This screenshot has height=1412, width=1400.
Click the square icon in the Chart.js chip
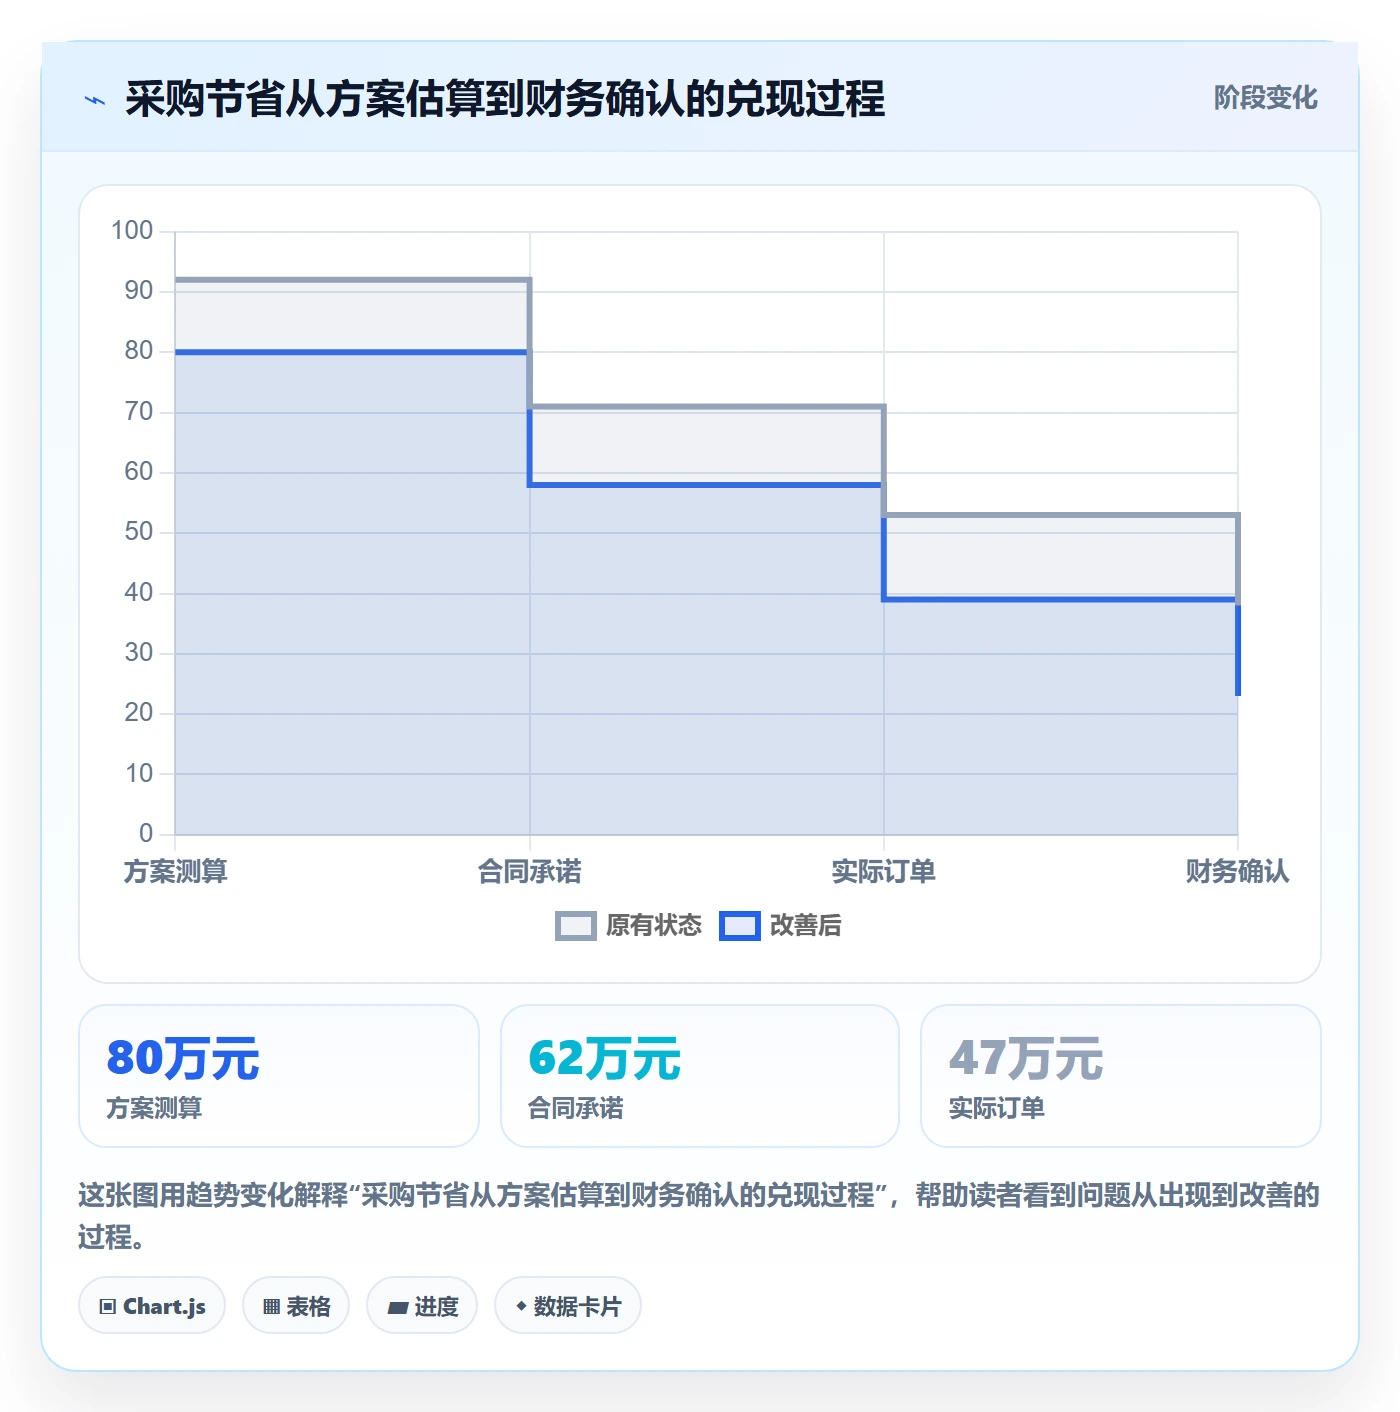coord(108,1307)
